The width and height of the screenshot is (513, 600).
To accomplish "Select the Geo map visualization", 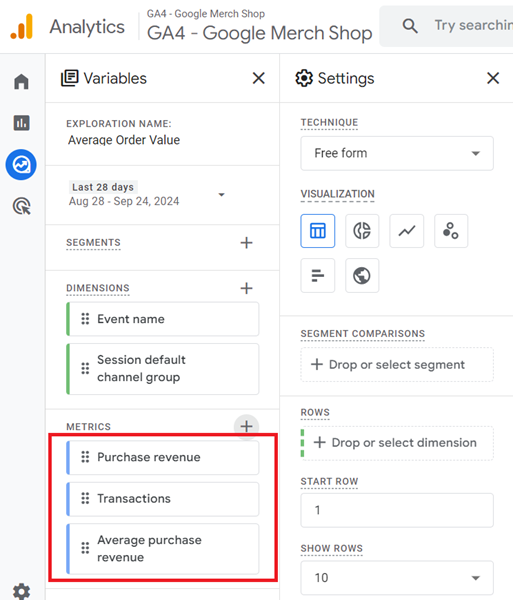I will tap(362, 276).
